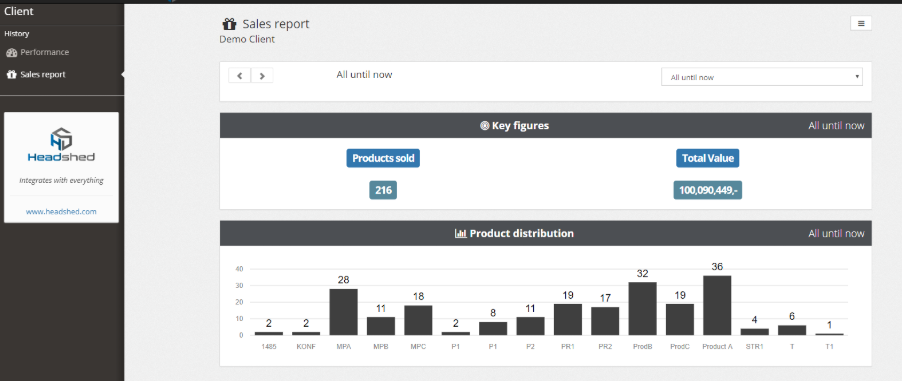Click the Products sold badge
Image resolution: width=902 pixels, height=381 pixels.
coord(383,158)
